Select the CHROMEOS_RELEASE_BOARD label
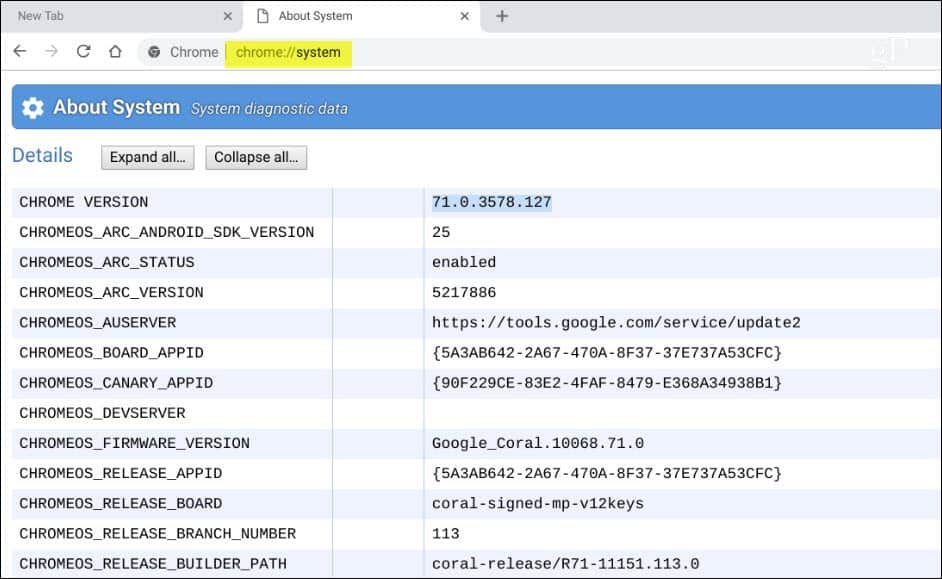The image size is (942, 579). point(121,503)
